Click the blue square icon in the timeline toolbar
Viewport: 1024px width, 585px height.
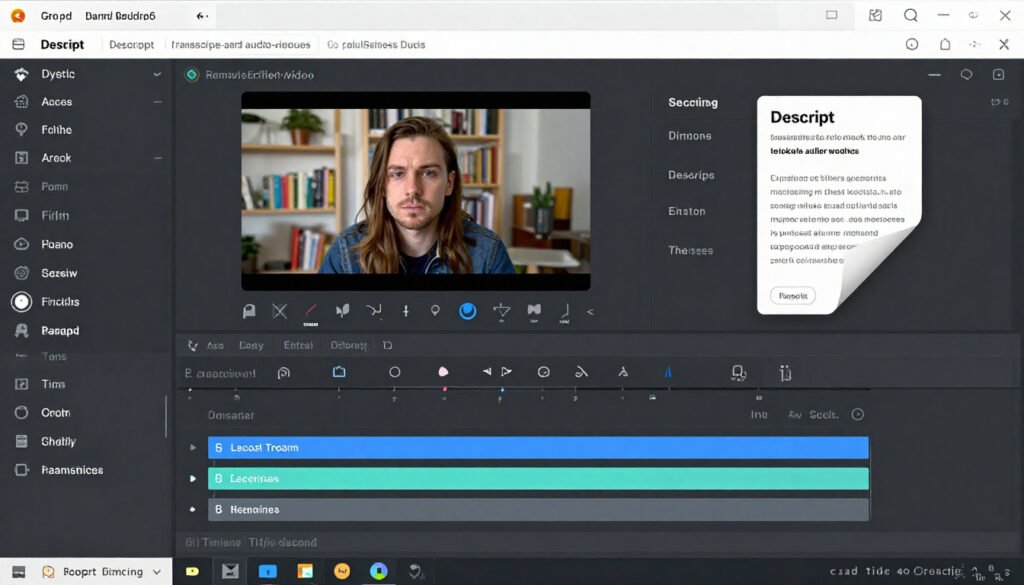[339, 372]
